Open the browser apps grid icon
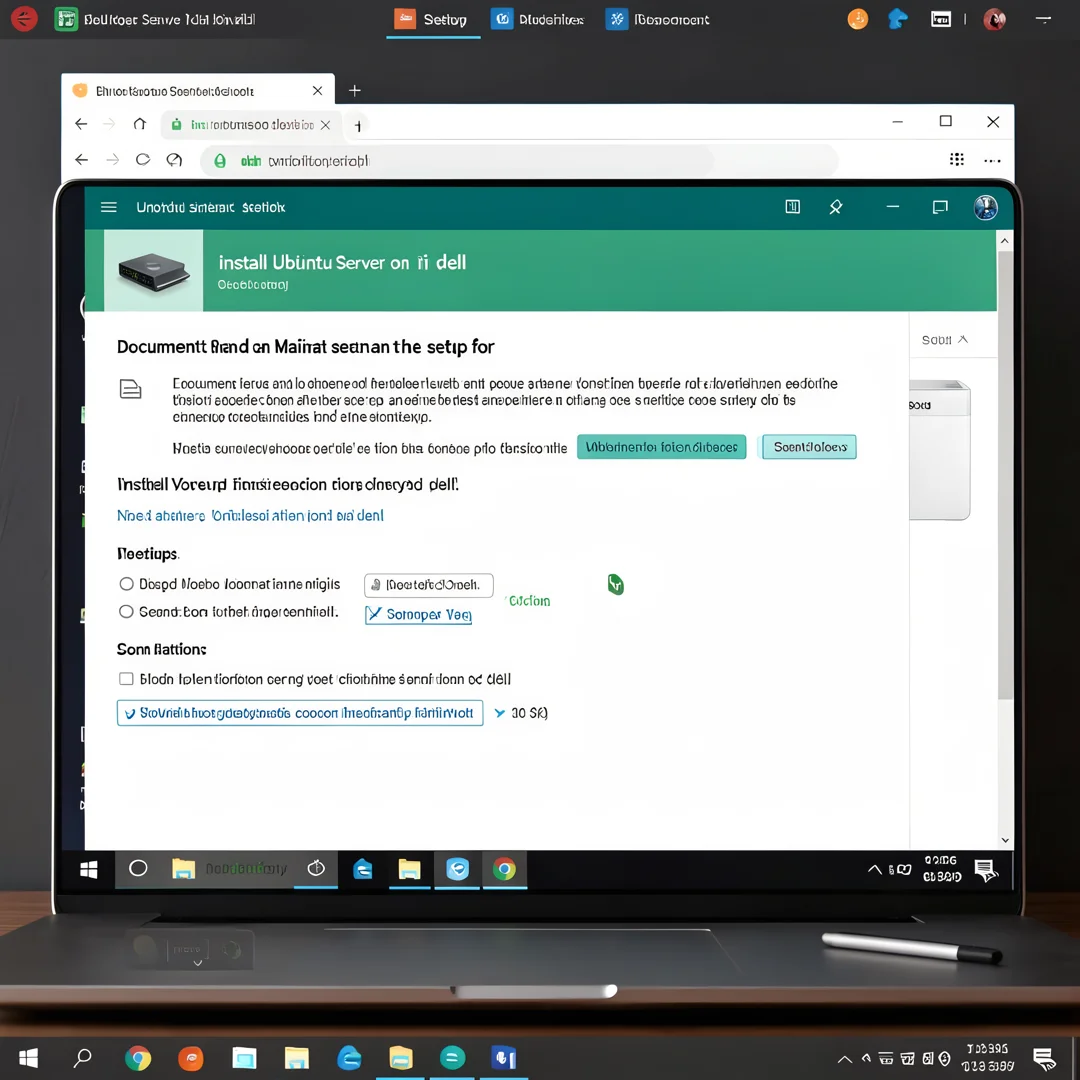This screenshot has height=1080, width=1080. 957,160
